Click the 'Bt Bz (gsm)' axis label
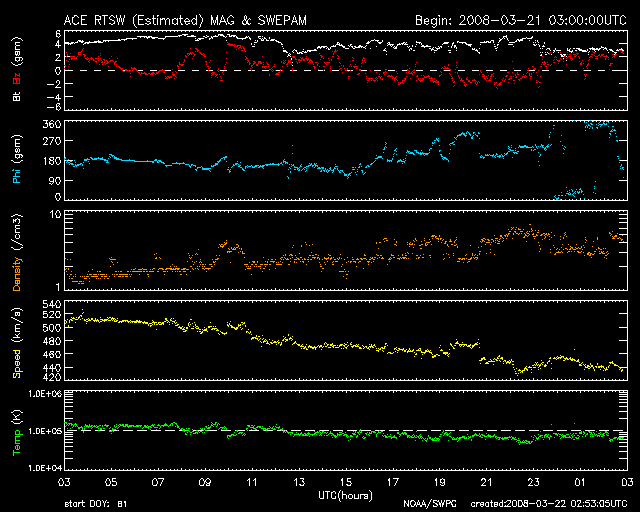Viewport: 640px width, 512px height. [x=17, y=69]
